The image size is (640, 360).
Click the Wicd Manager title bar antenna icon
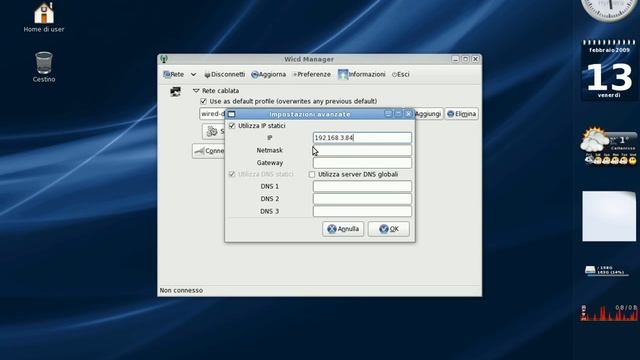click(164, 59)
